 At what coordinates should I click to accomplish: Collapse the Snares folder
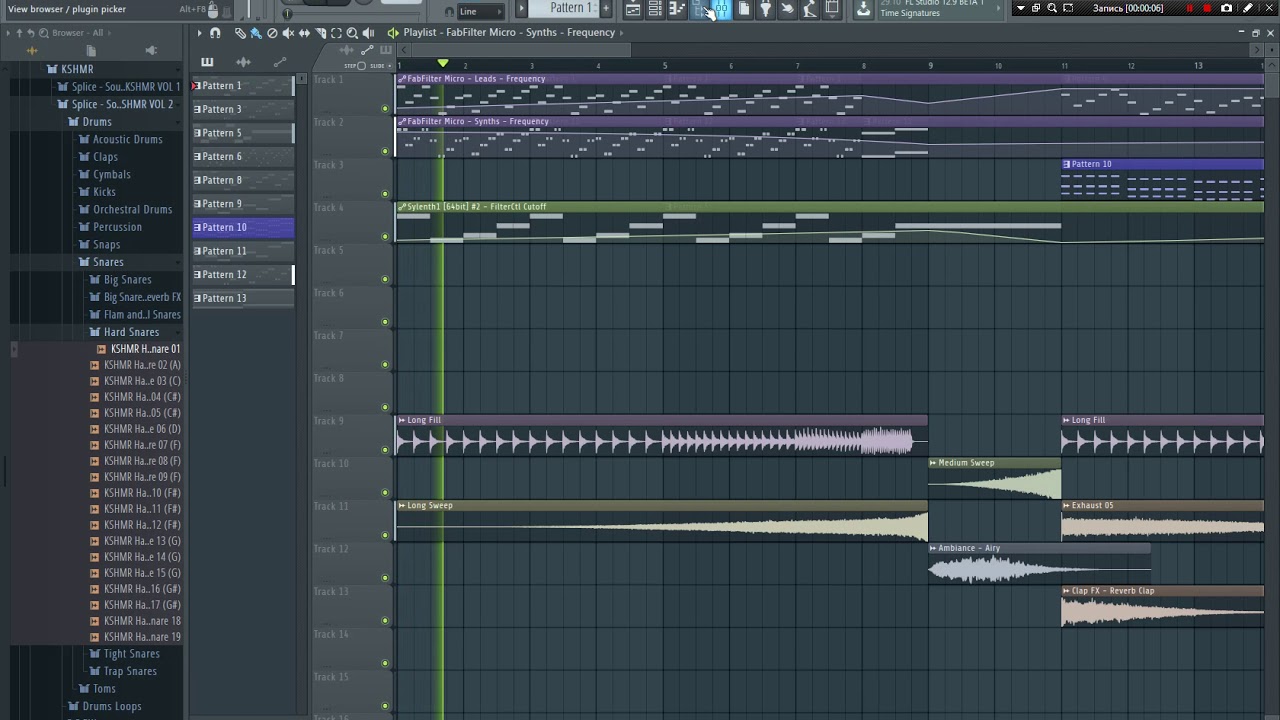108,262
